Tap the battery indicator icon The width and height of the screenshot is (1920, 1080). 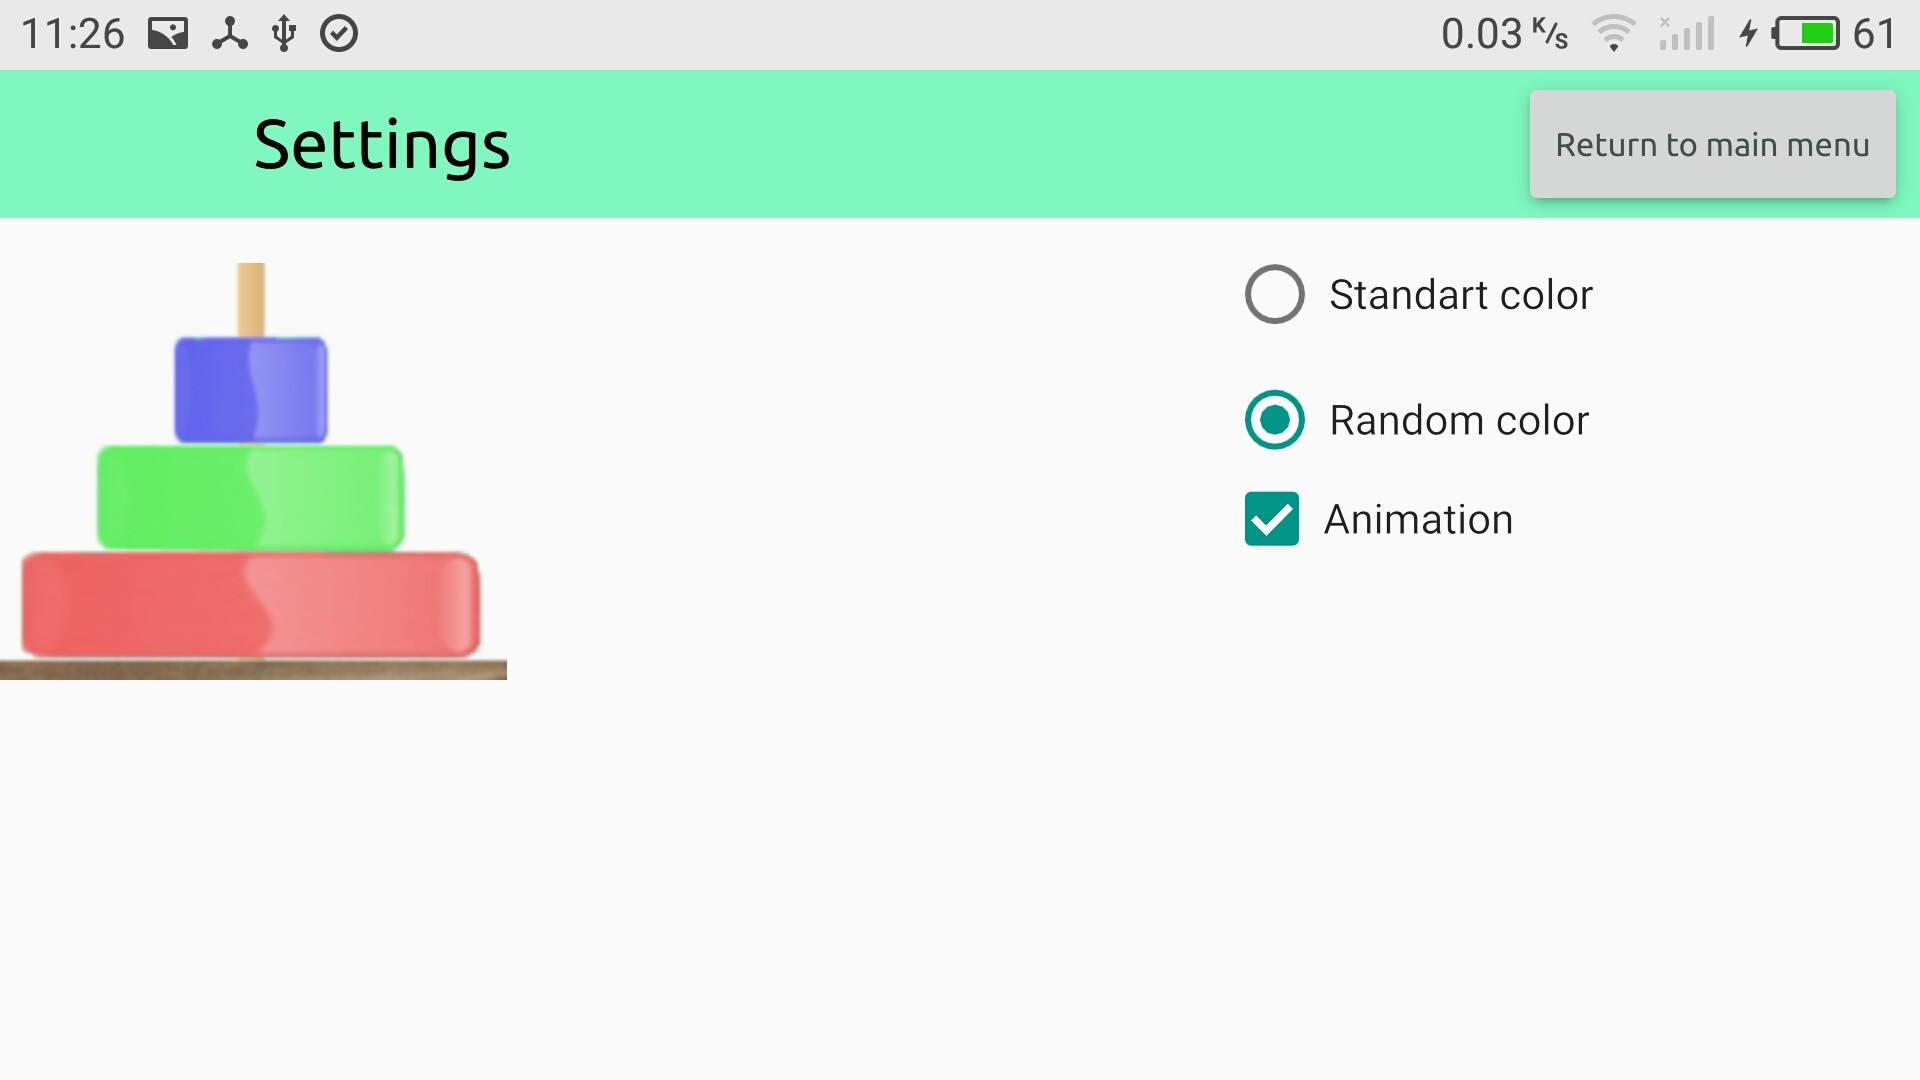point(1806,34)
